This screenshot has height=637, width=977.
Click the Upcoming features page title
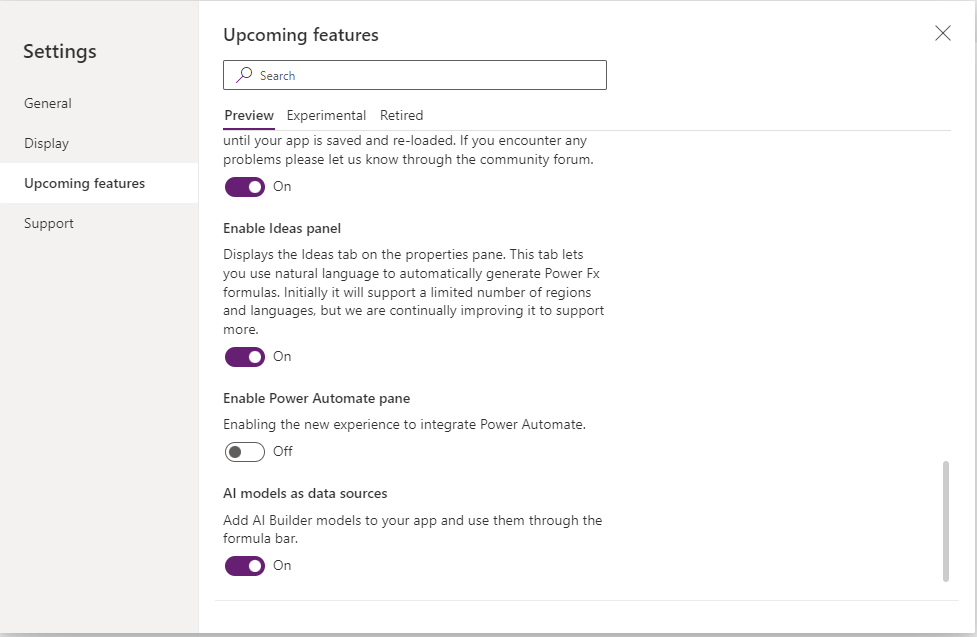(301, 35)
